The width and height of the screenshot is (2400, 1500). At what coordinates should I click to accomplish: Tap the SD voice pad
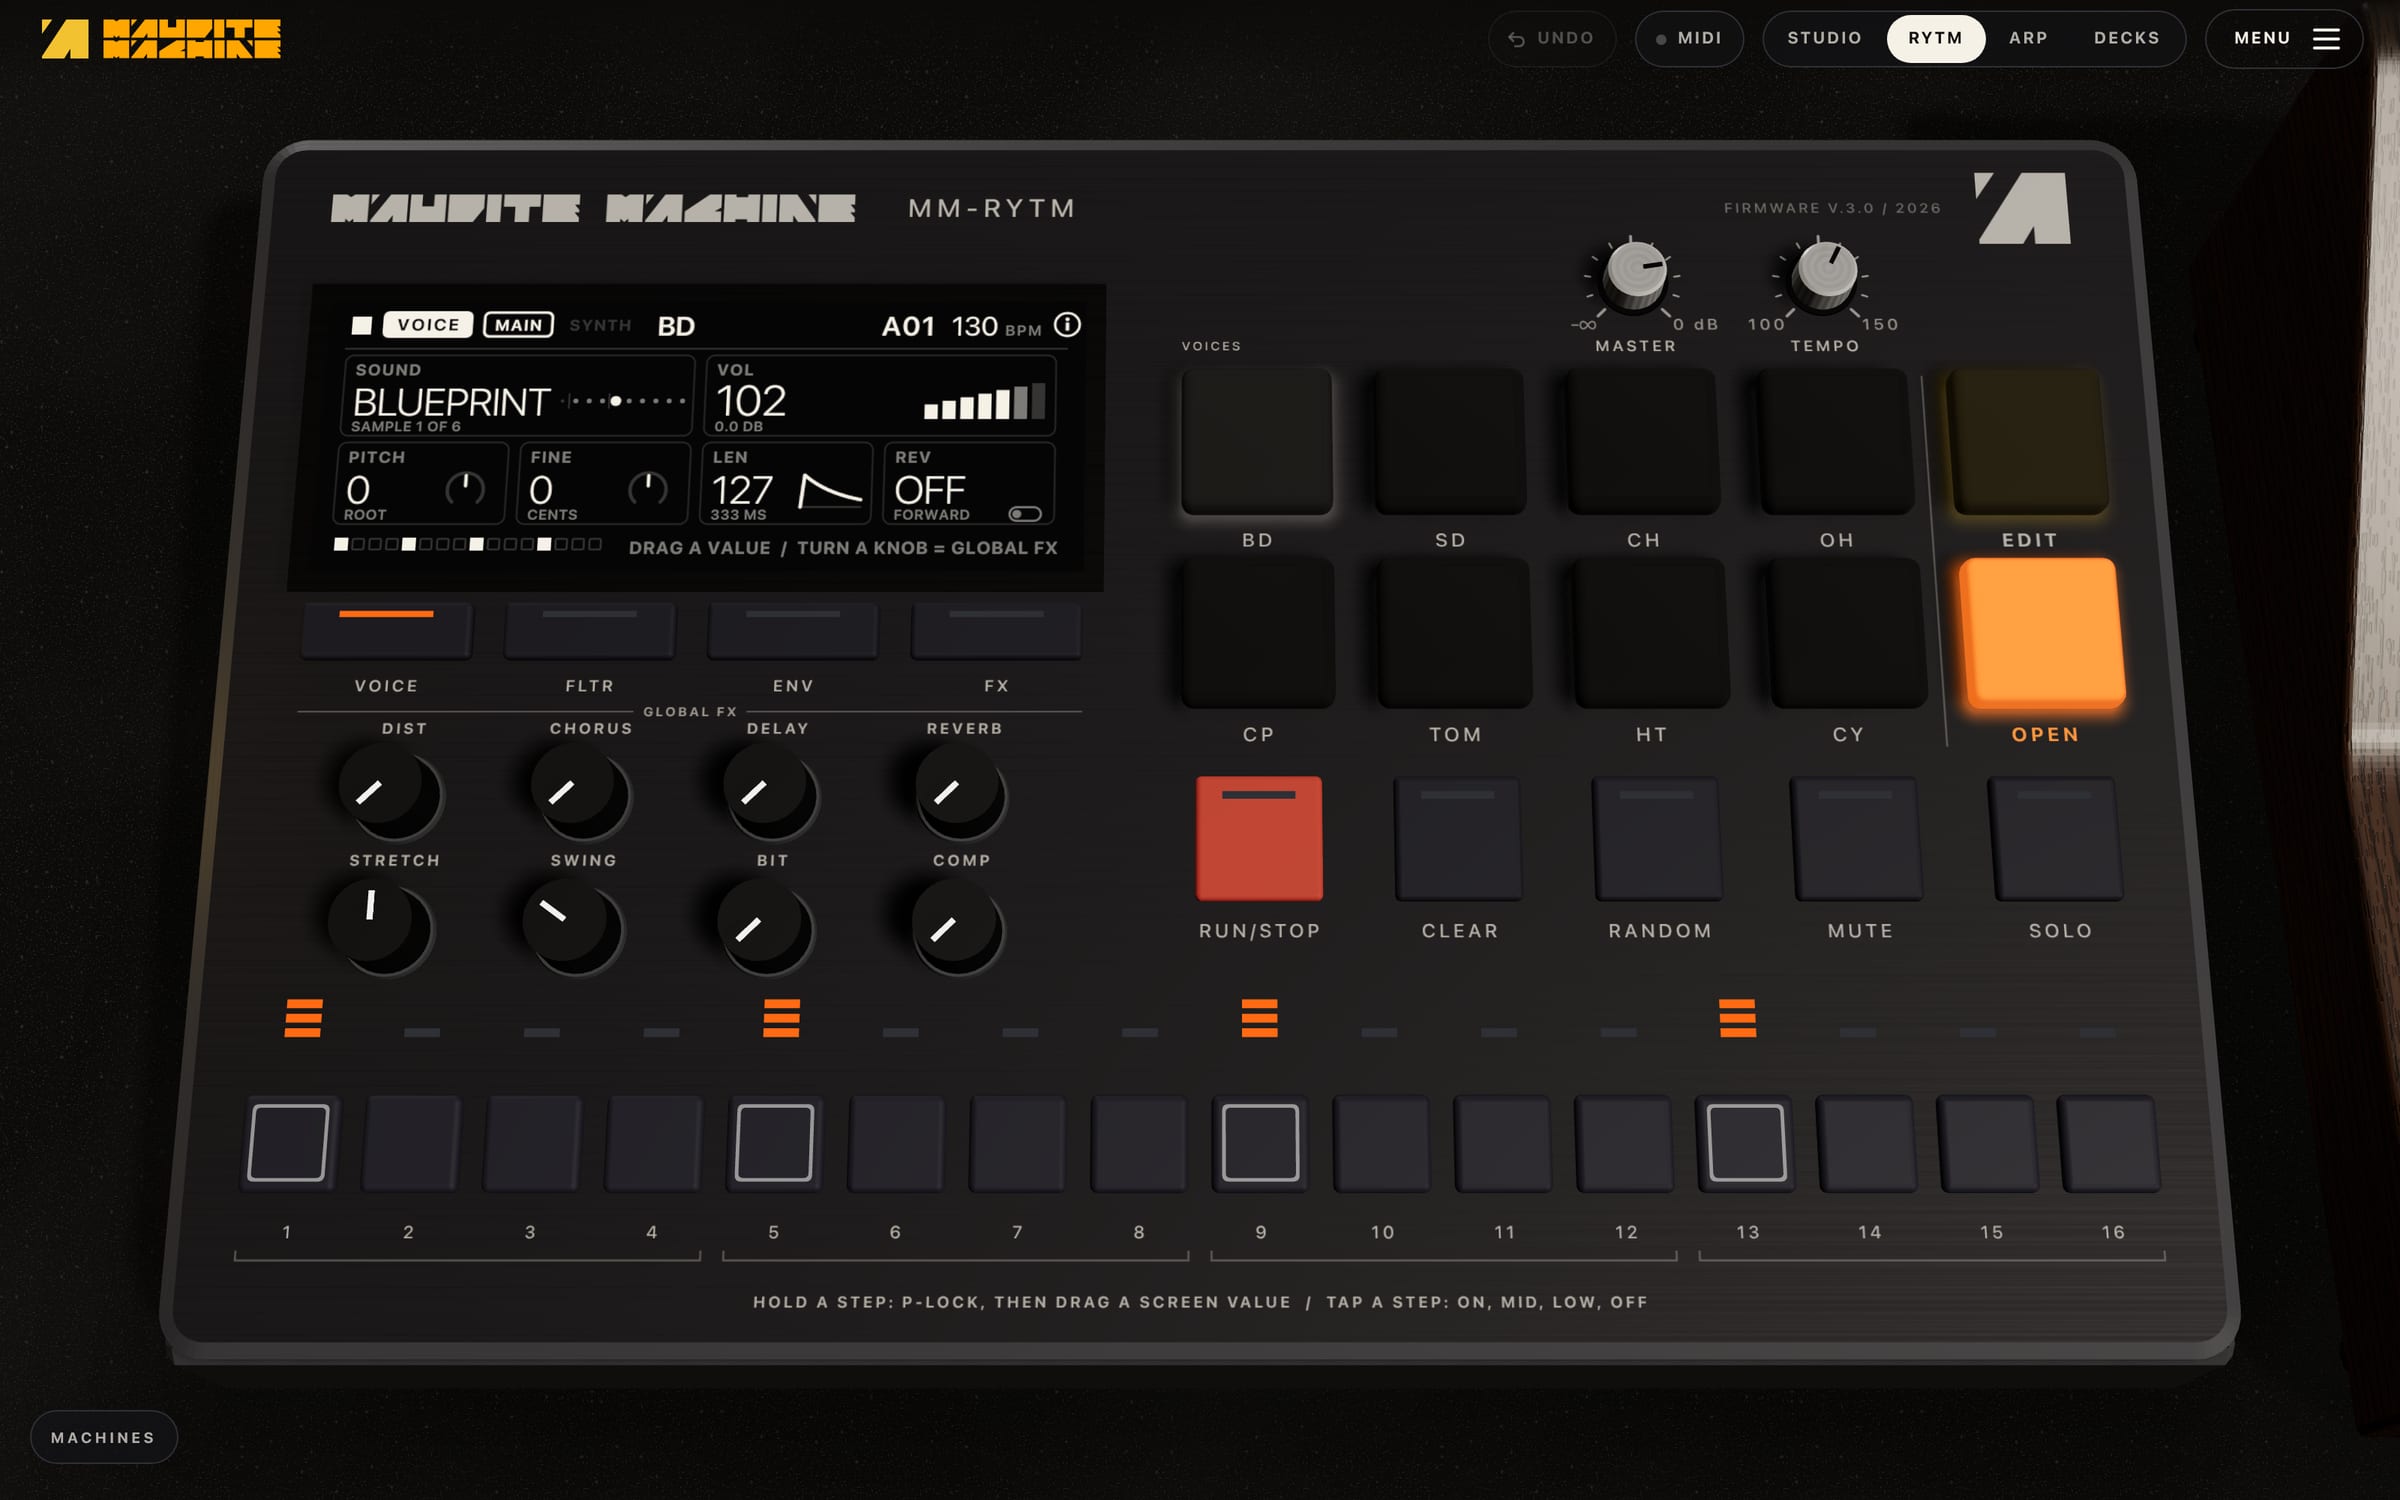tap(1450, 442)
